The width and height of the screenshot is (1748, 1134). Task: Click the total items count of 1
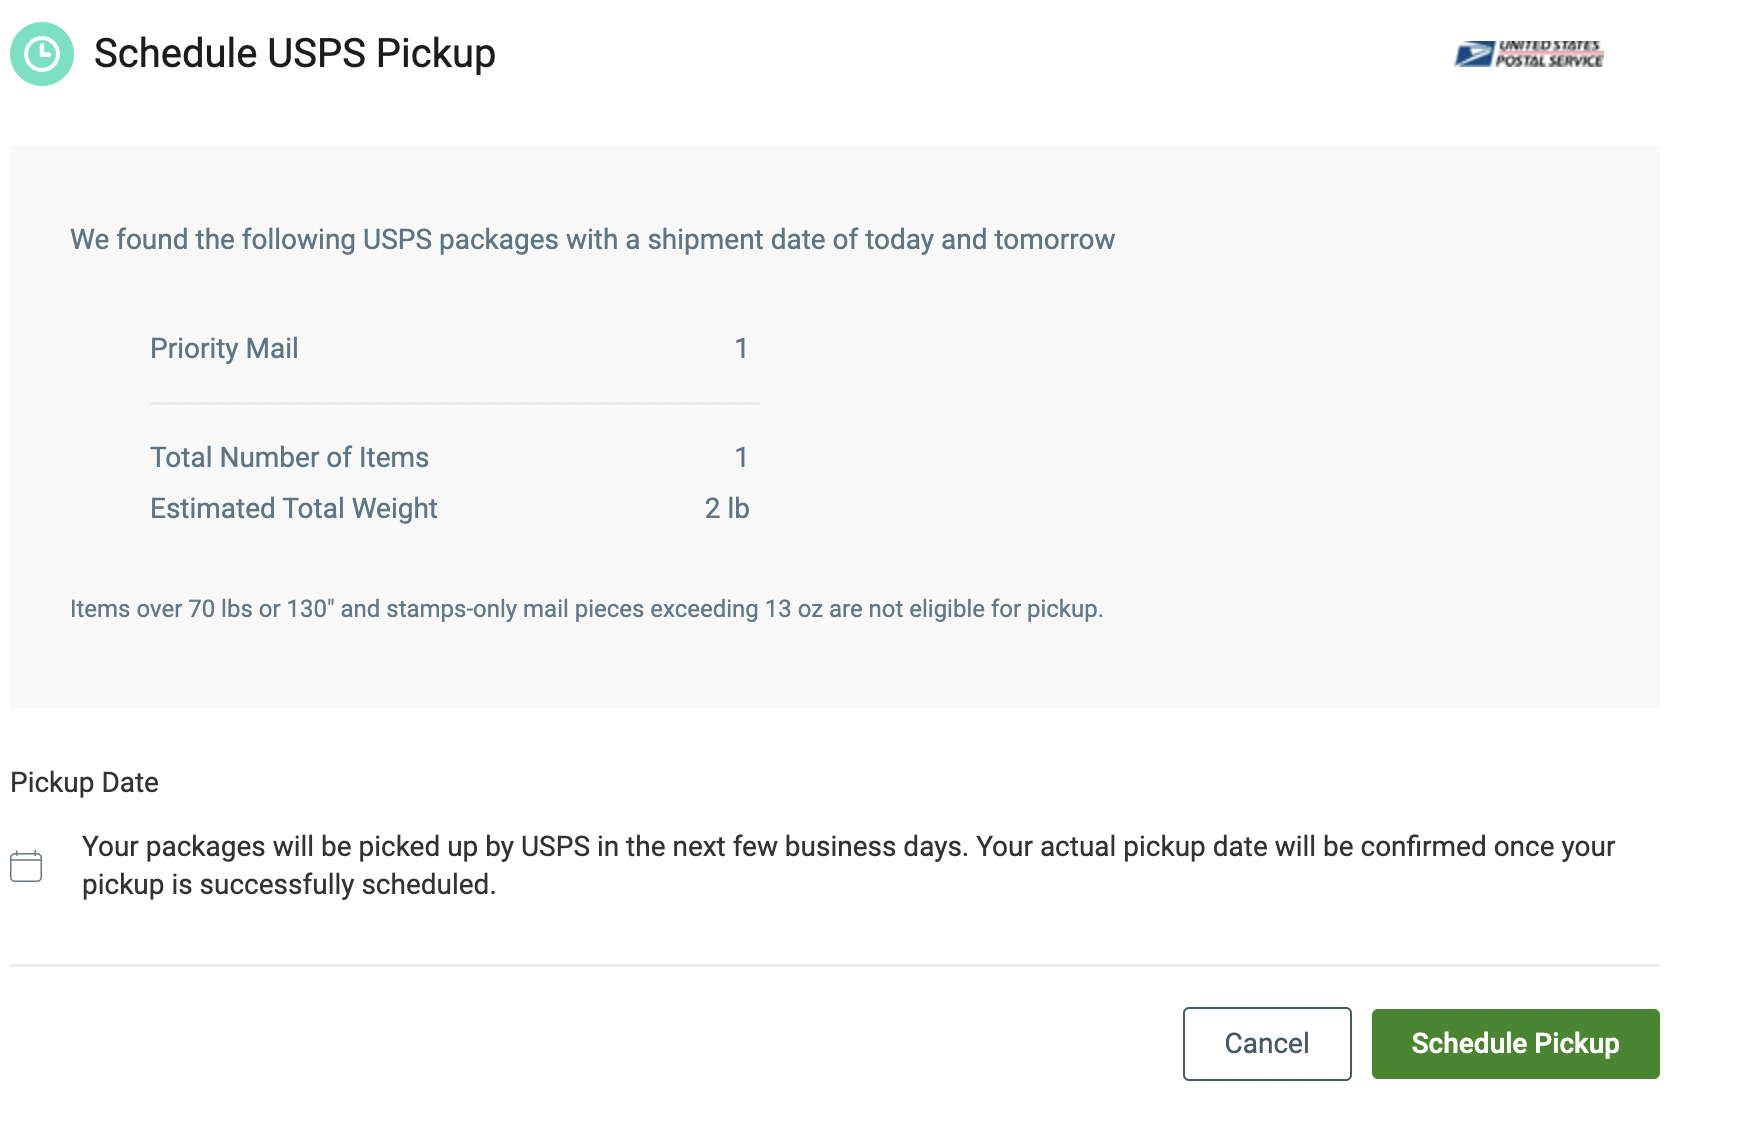[741, 457]
